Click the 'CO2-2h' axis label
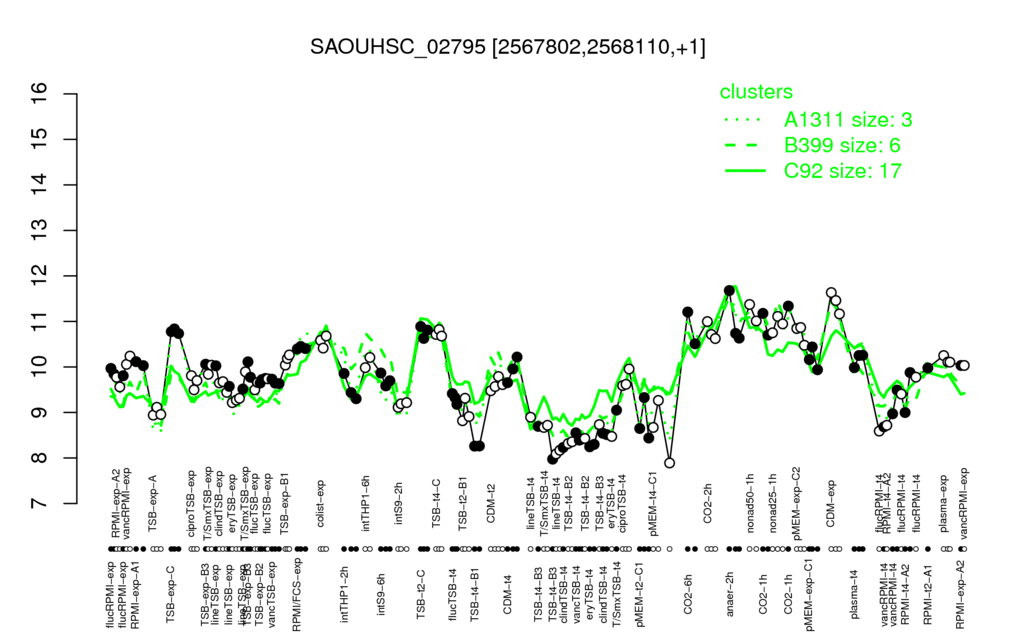 (708, 505)
